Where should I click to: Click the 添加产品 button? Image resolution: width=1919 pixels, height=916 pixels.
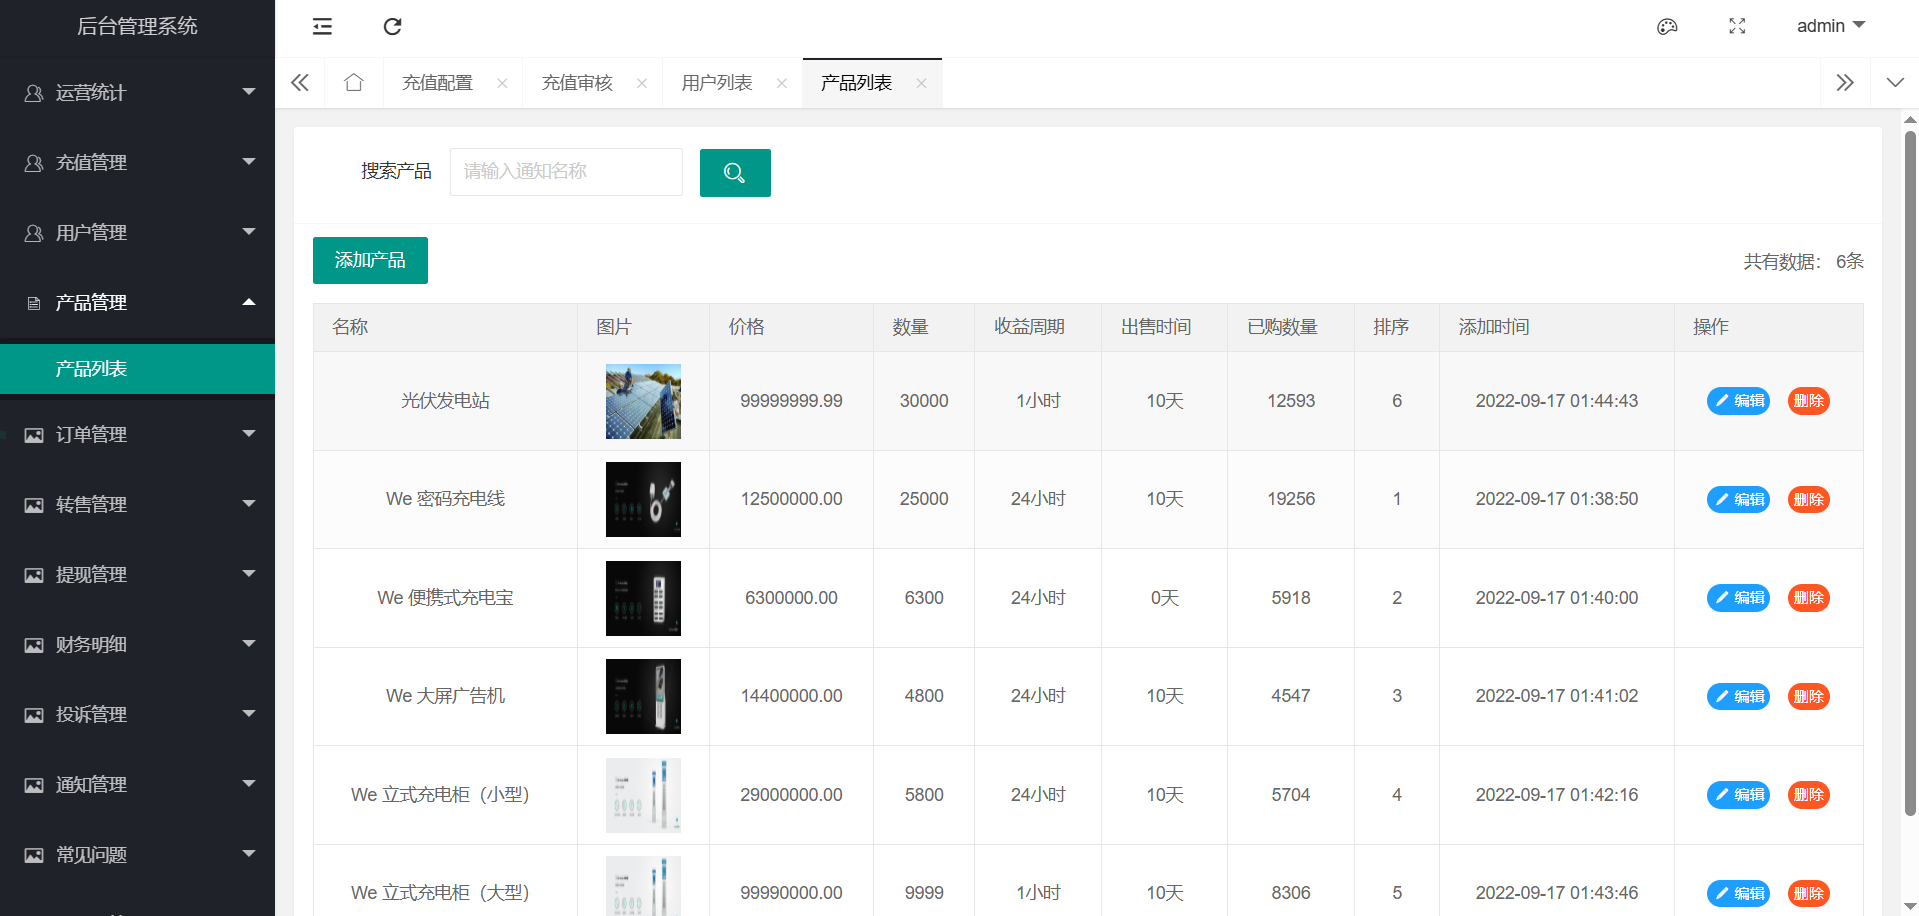coord(370,261)
